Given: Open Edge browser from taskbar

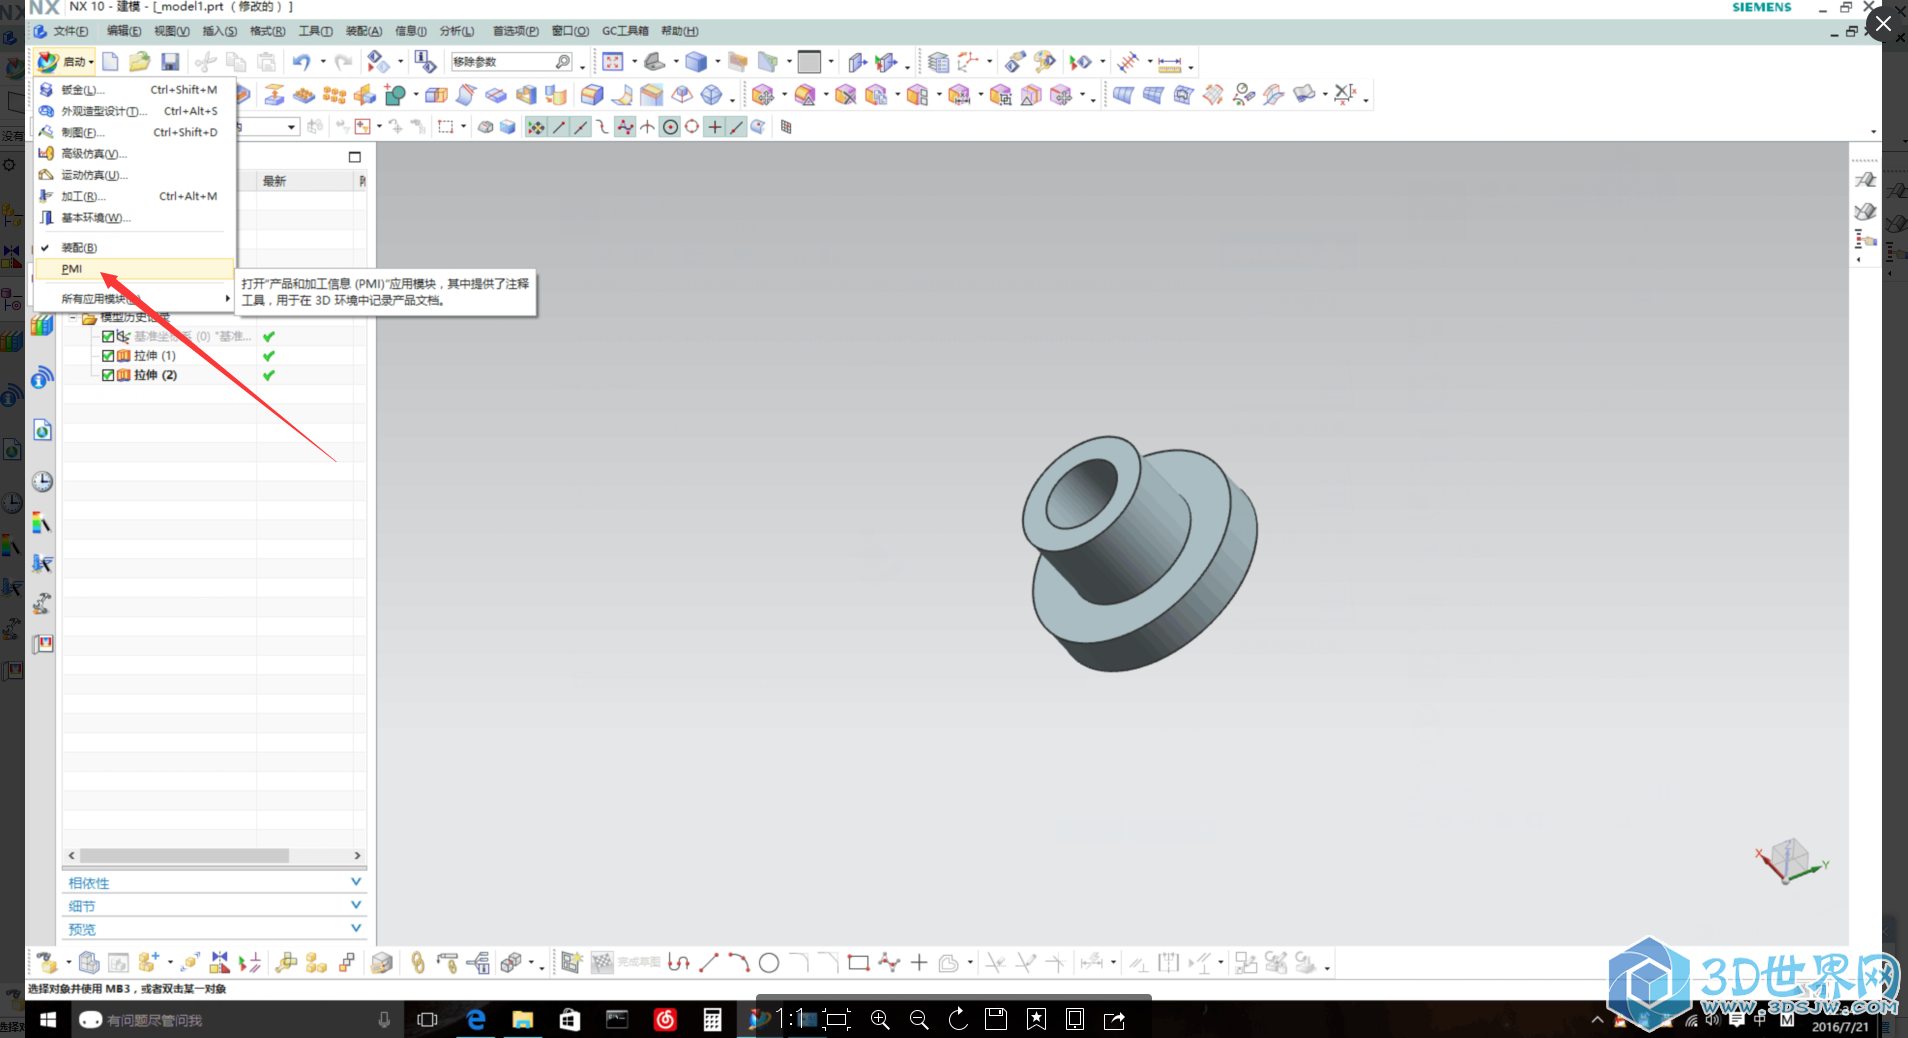Looking at the screenshot, I should (476, 1020).
